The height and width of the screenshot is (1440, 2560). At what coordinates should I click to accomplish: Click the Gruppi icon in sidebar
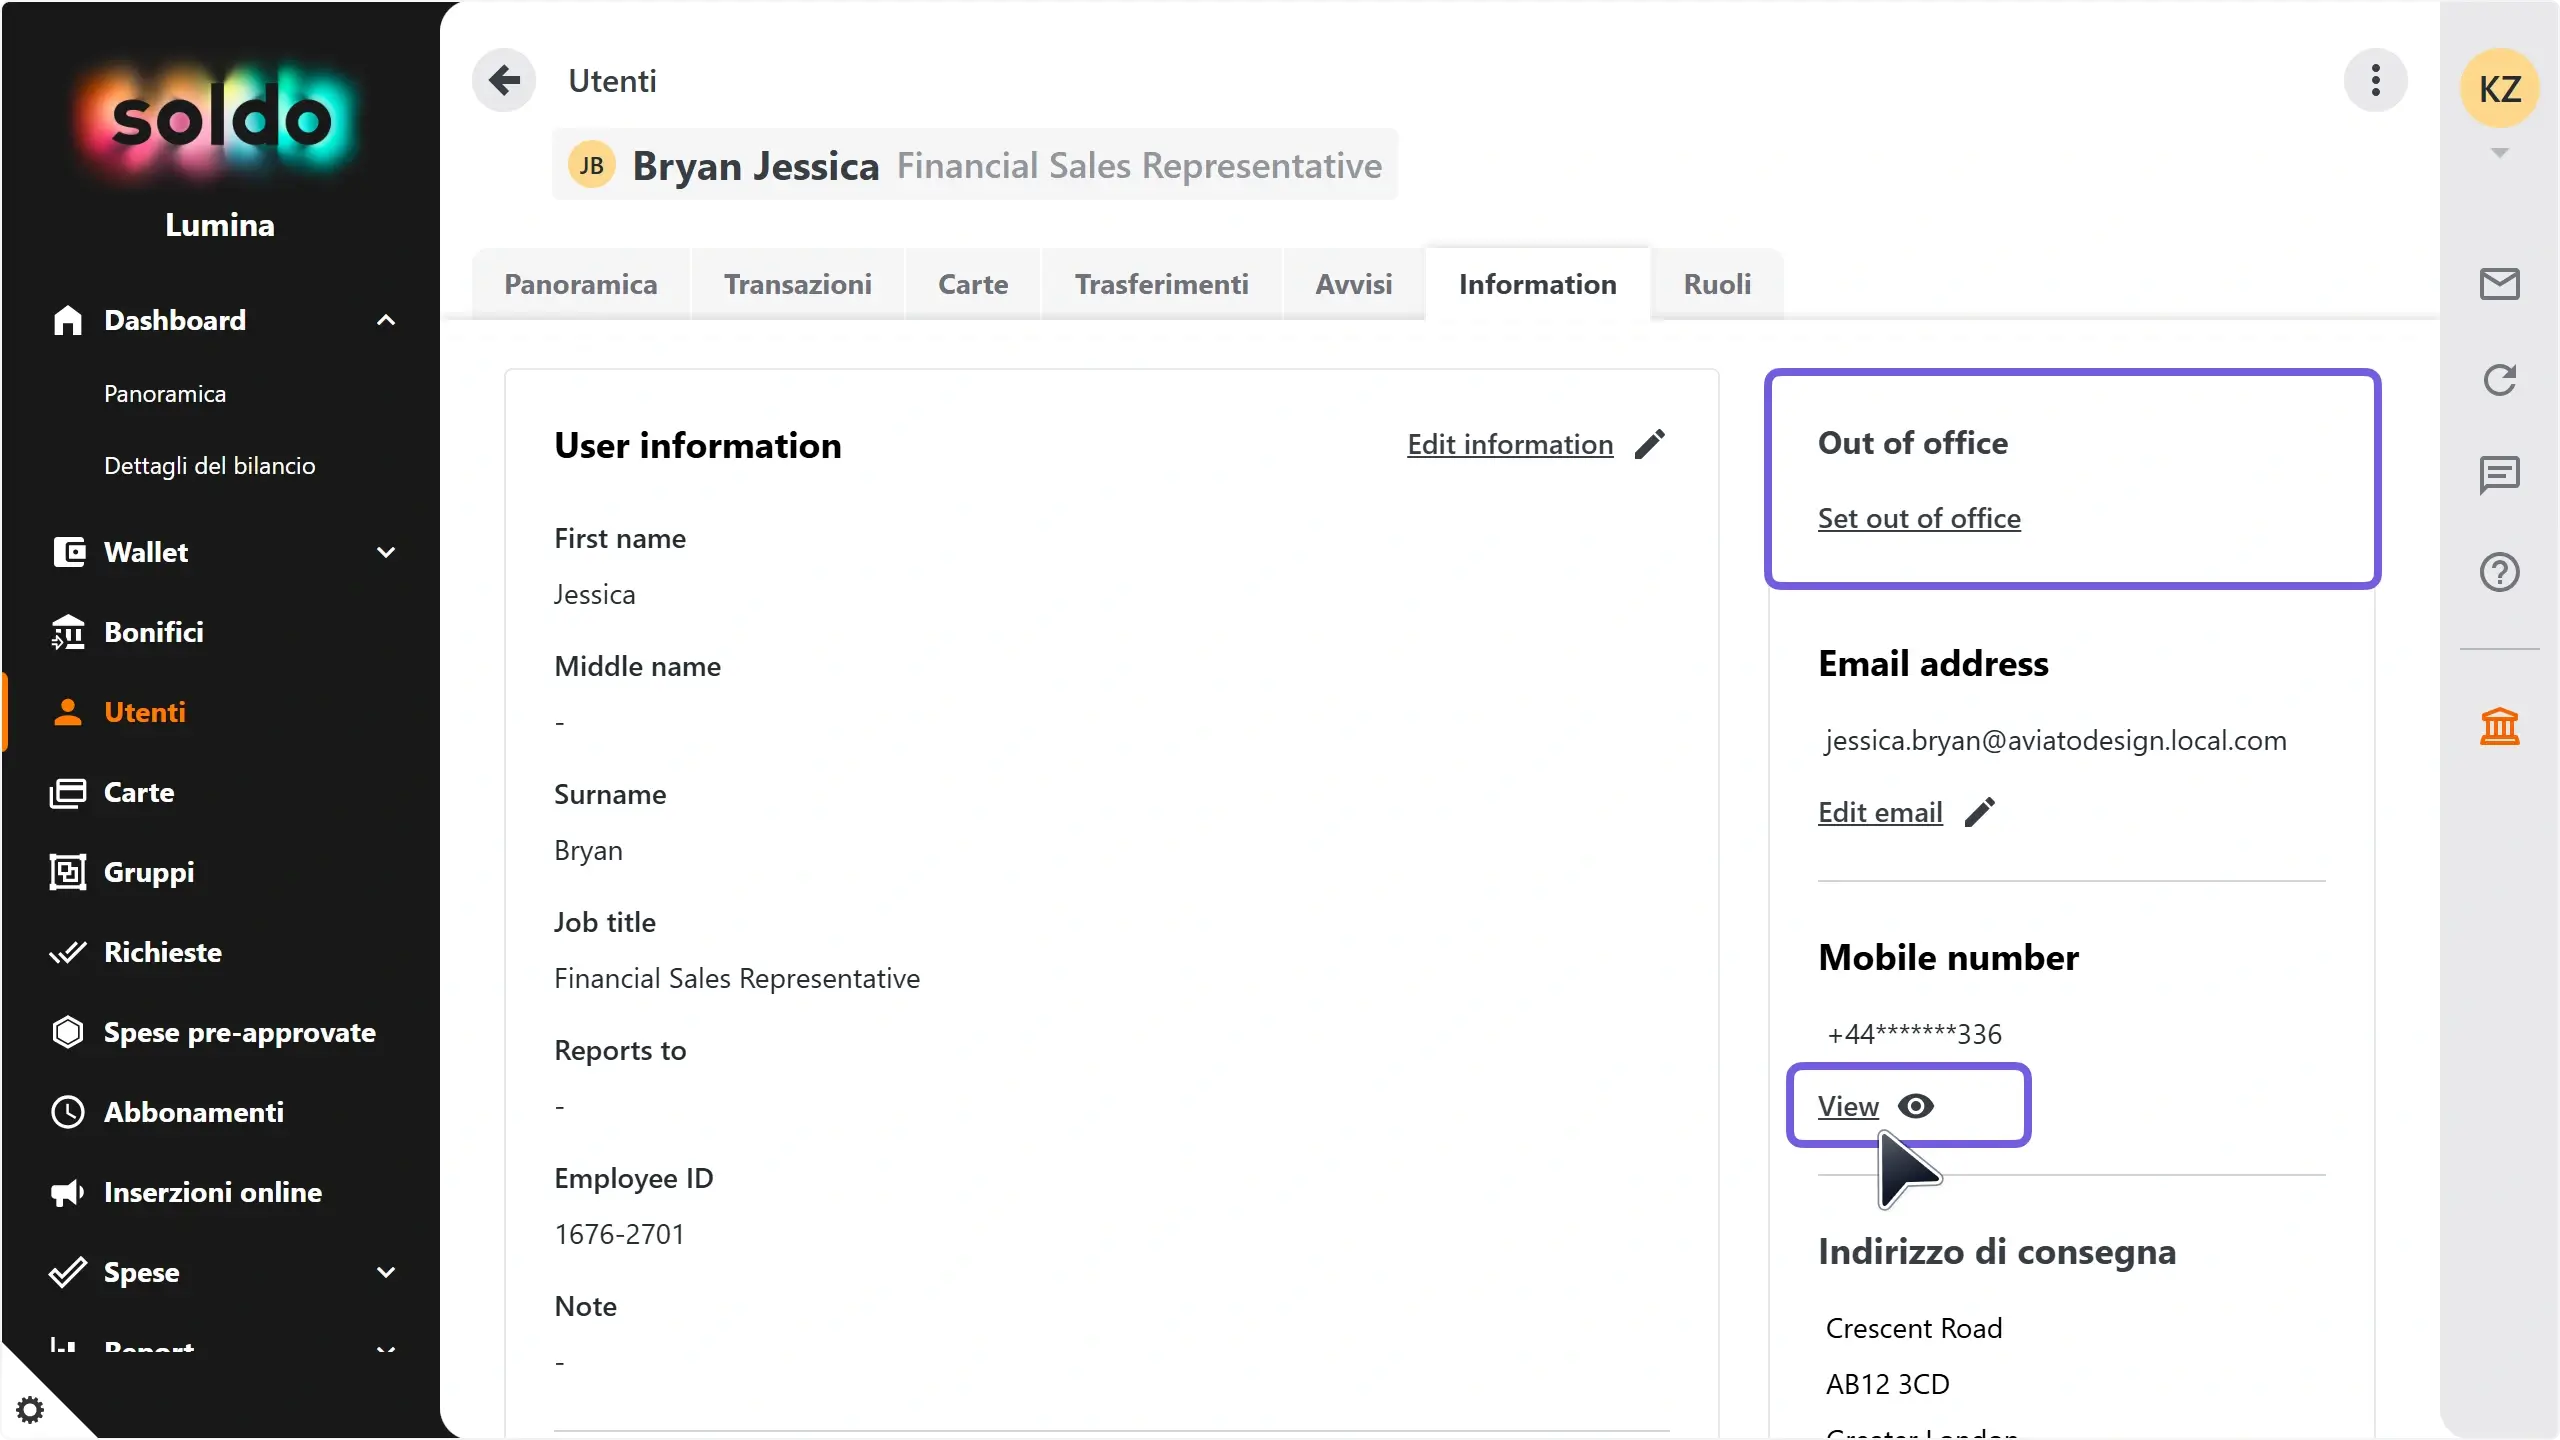tap(68, 872)
